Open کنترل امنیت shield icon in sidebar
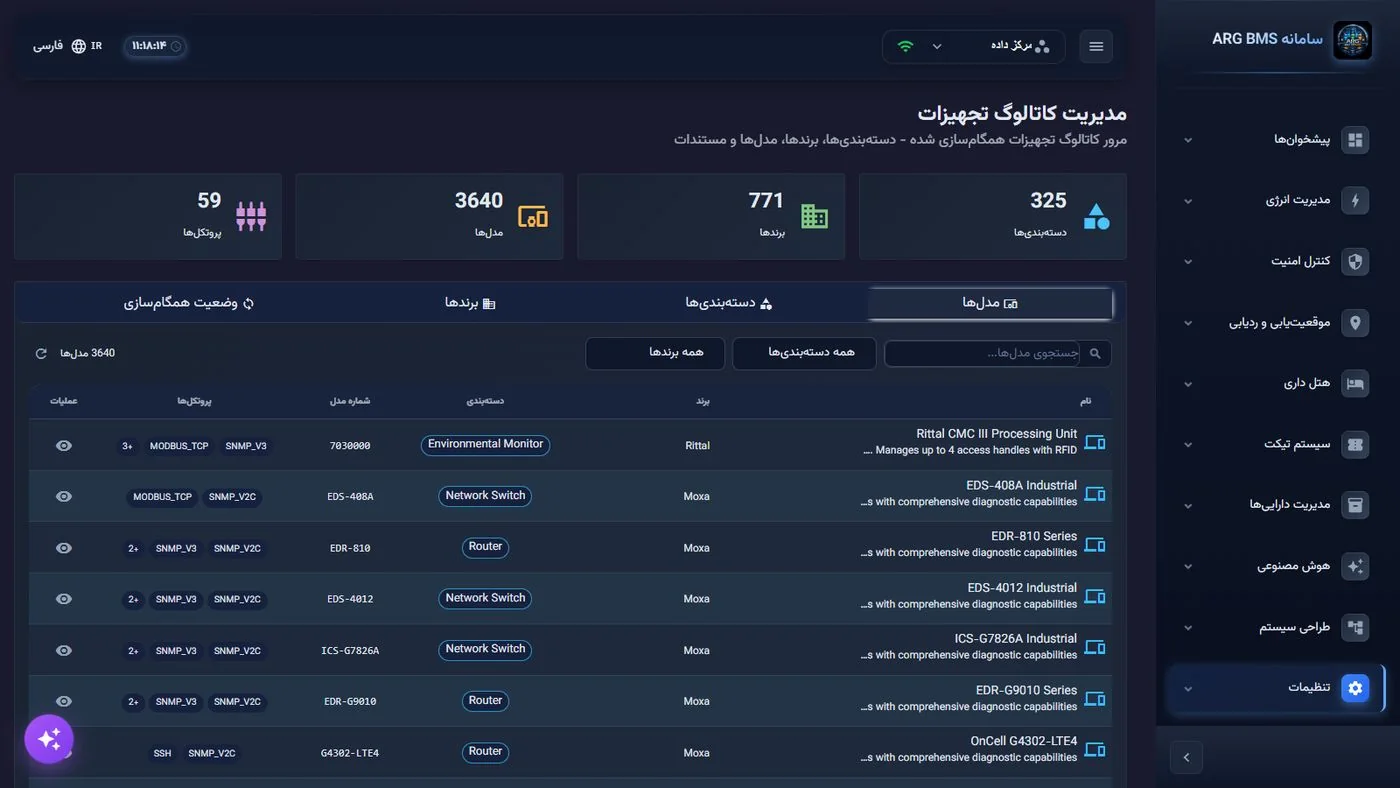The width and height of the screenshot is (1400, 788). pyautogui.click(x=1355, y=261)
